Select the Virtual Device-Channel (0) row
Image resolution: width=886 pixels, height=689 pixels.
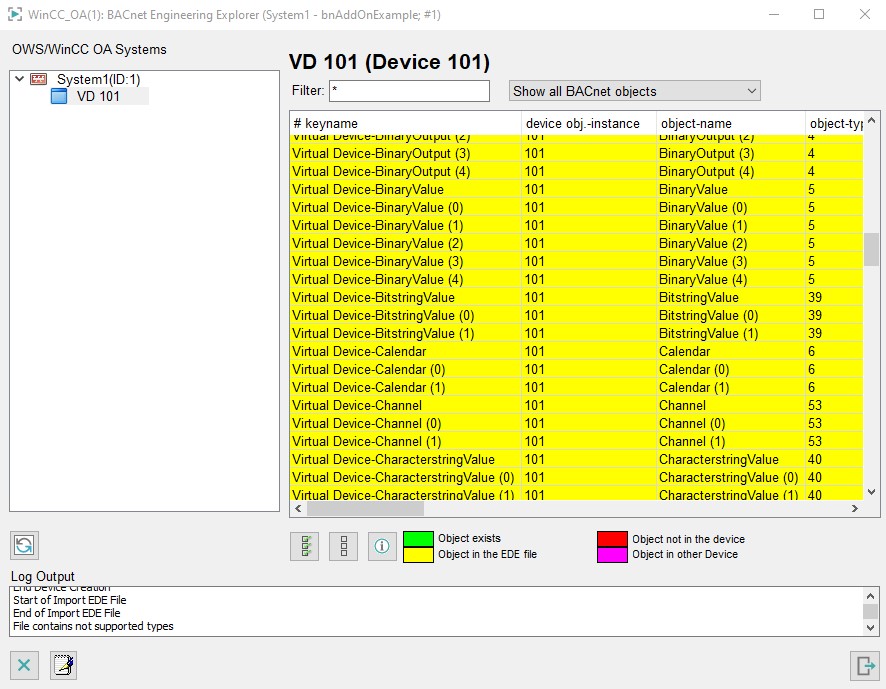(x=405, y=424)
